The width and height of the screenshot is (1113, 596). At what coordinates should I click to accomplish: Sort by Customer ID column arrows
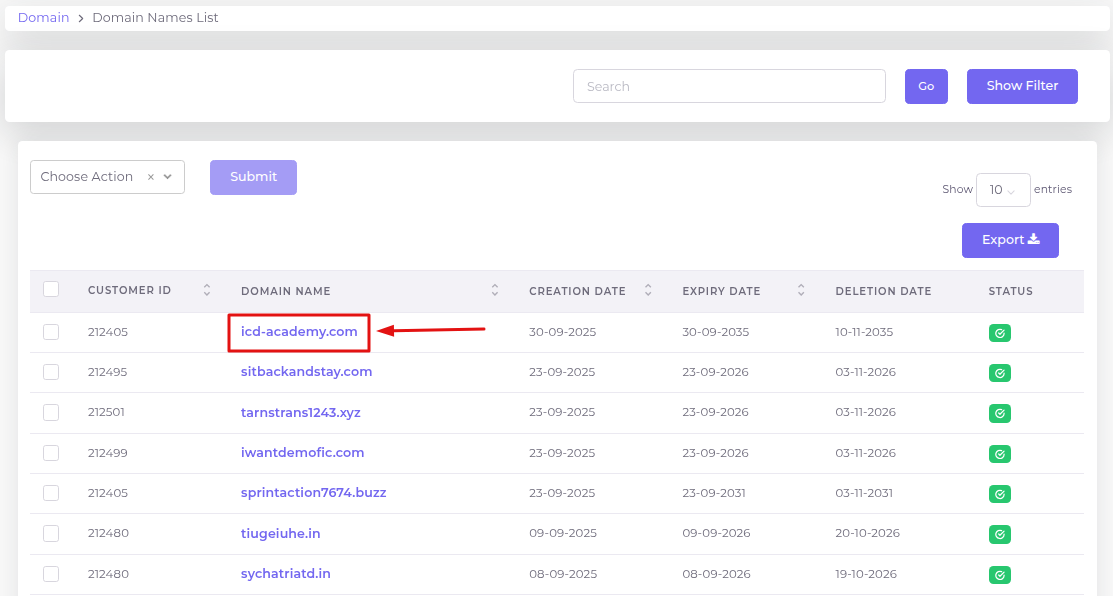(207, 291)
